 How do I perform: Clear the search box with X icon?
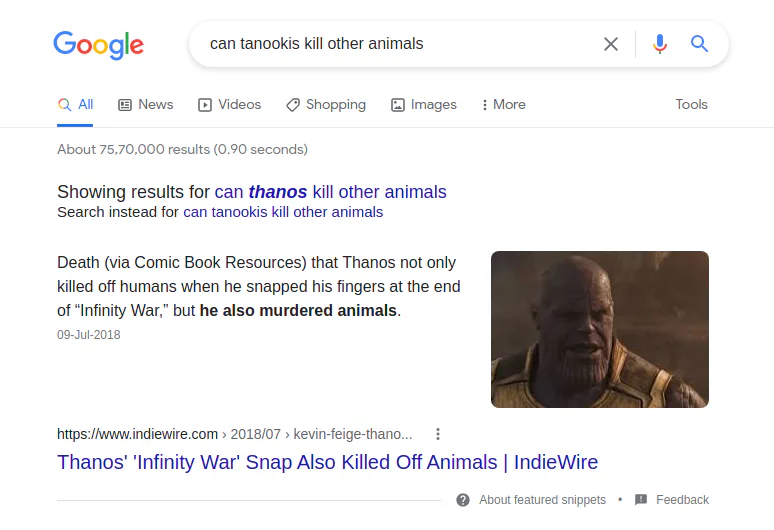(x=610, y=44)
